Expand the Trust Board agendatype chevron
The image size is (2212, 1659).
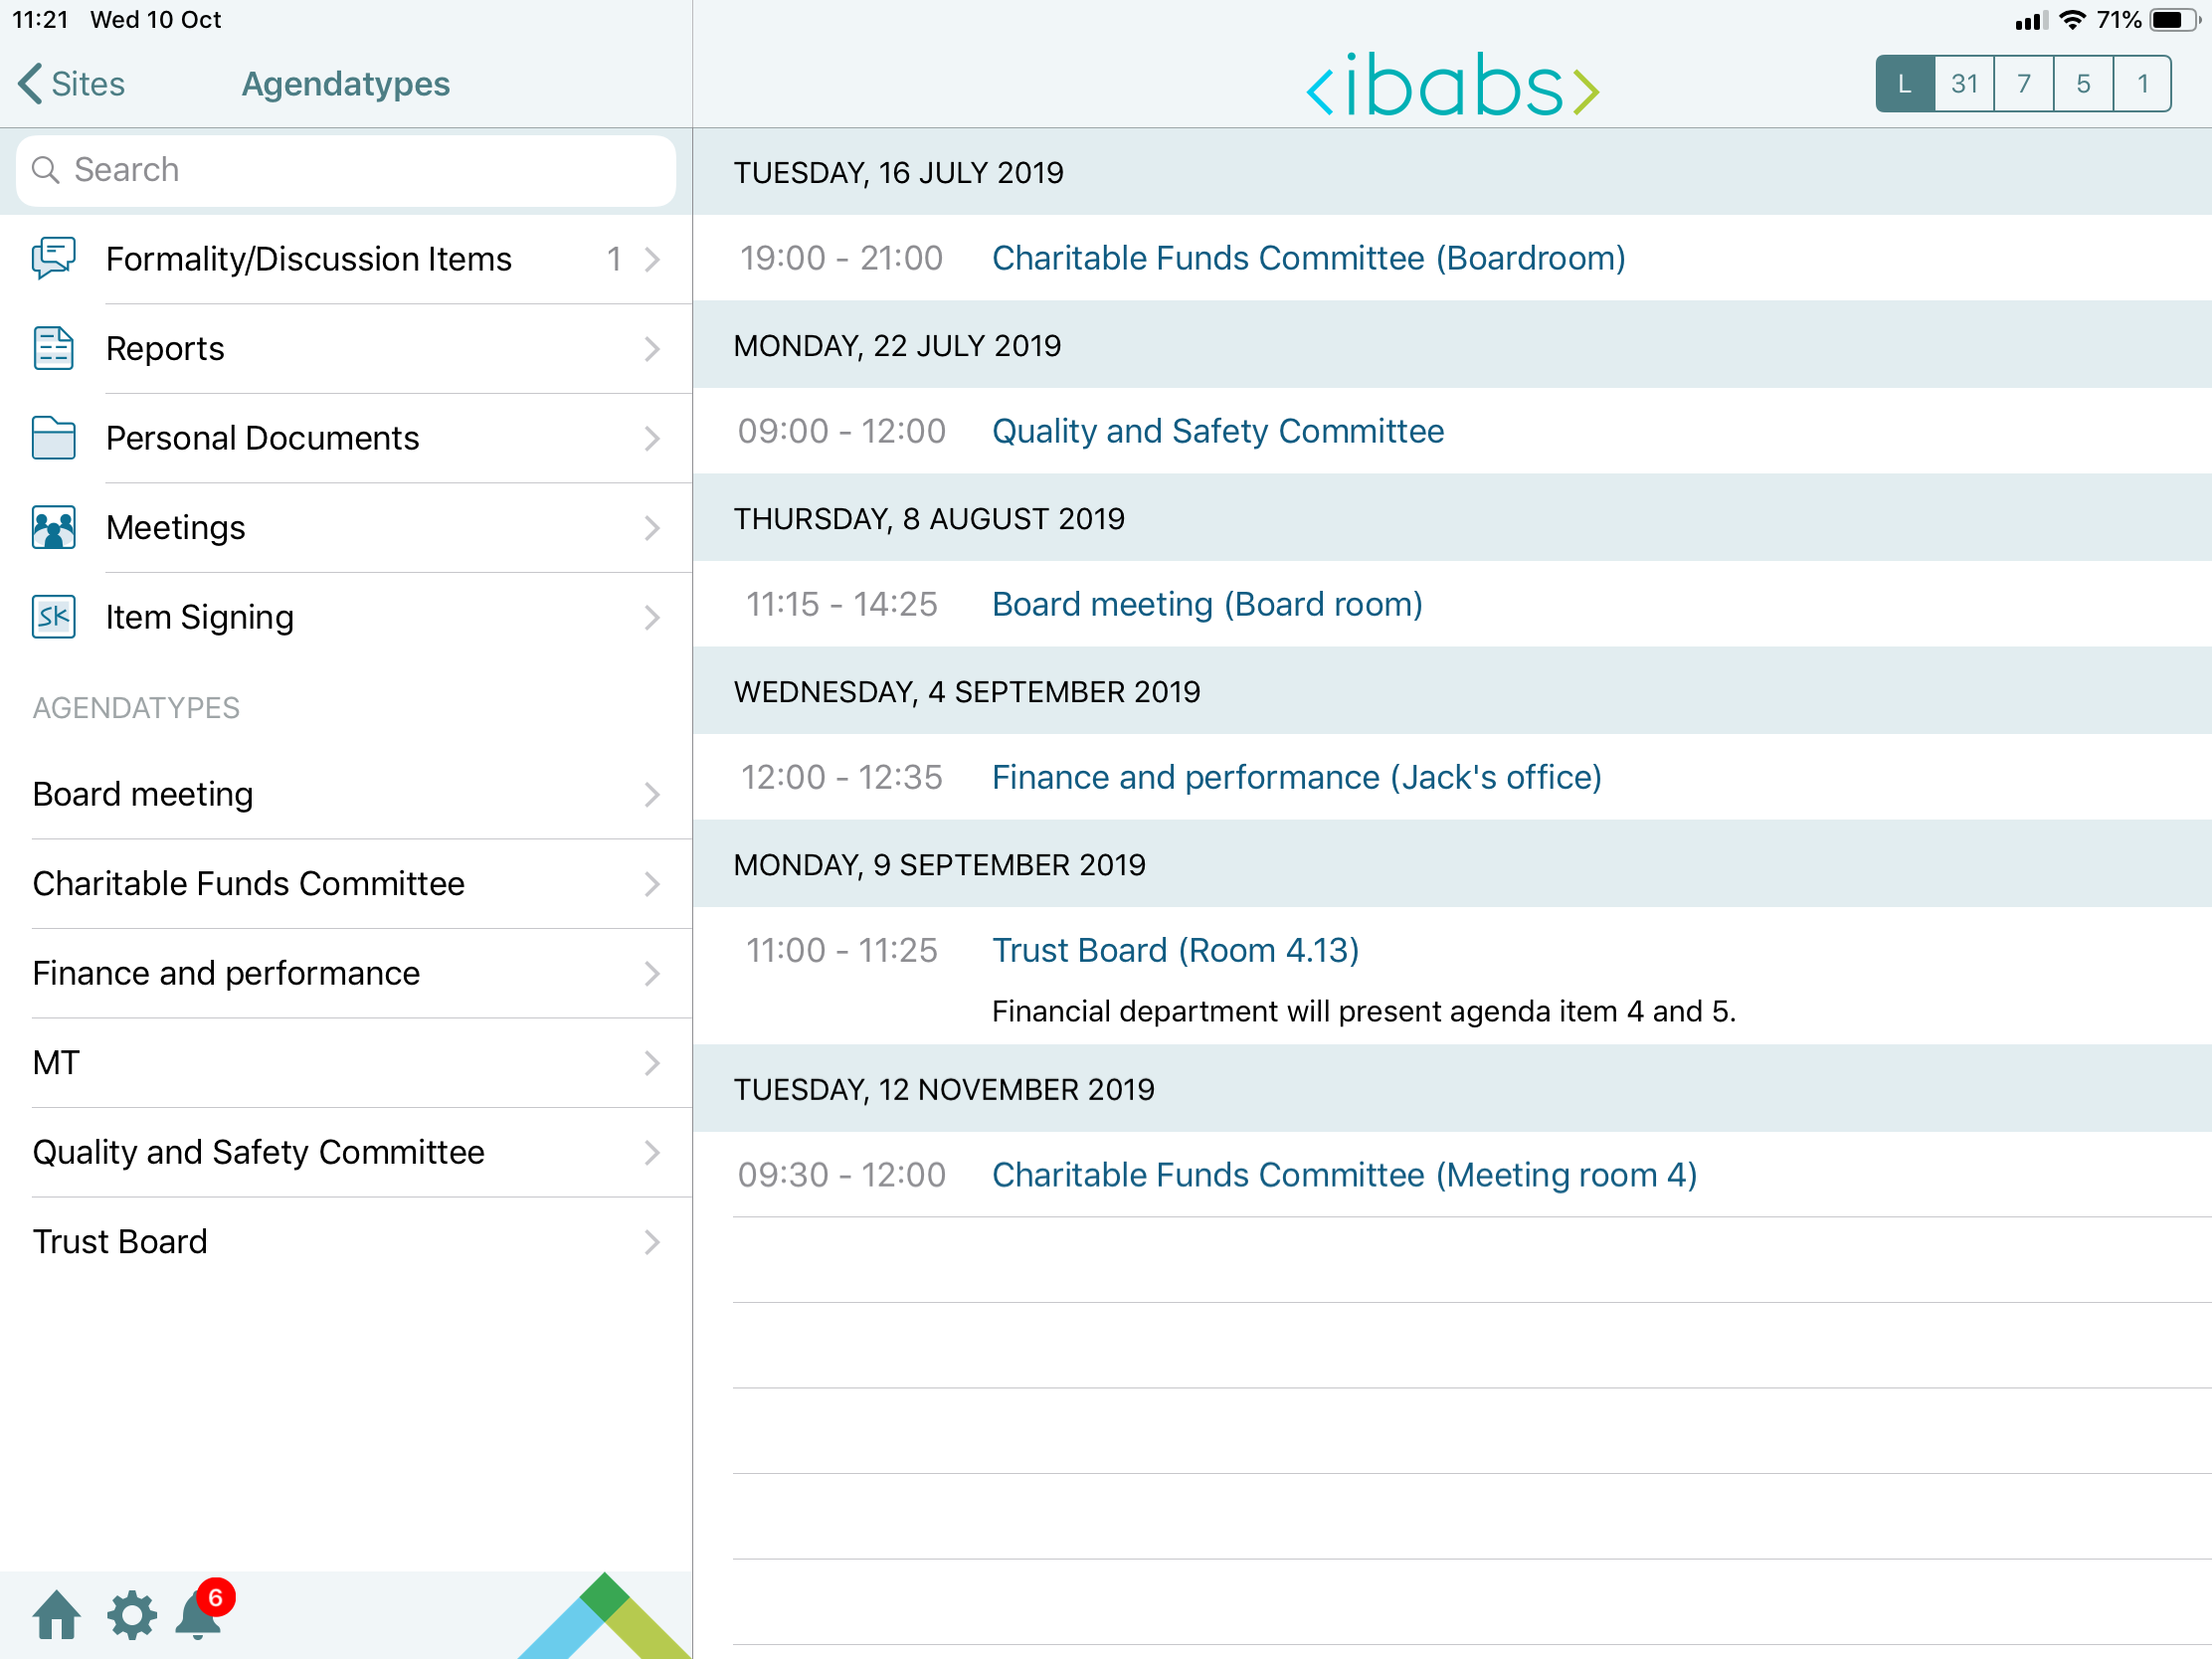pyautogui.click(x=652, y=1242)
